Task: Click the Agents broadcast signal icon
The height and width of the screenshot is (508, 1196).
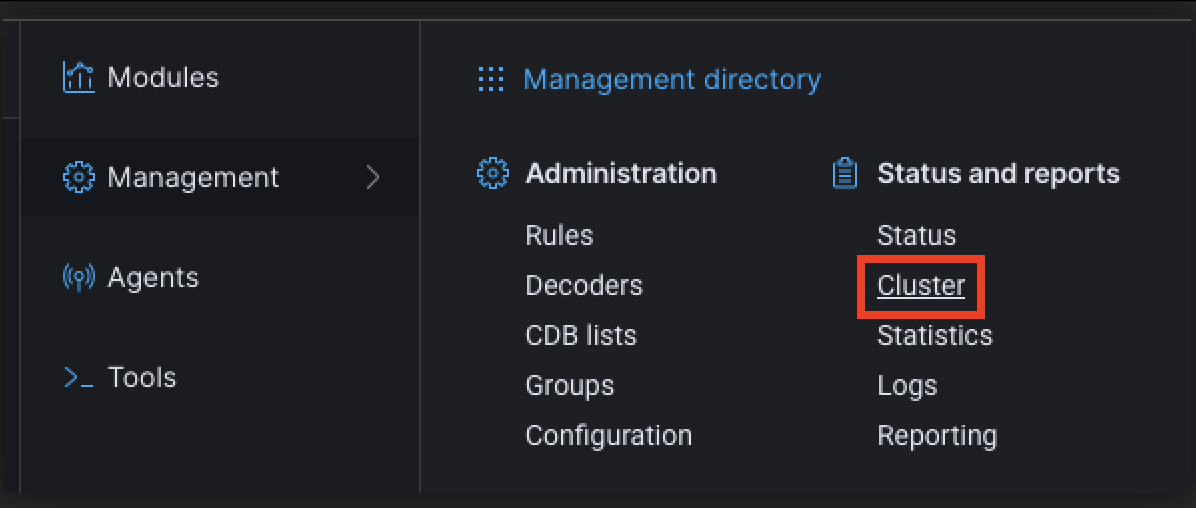Action: tap(78, 277)
